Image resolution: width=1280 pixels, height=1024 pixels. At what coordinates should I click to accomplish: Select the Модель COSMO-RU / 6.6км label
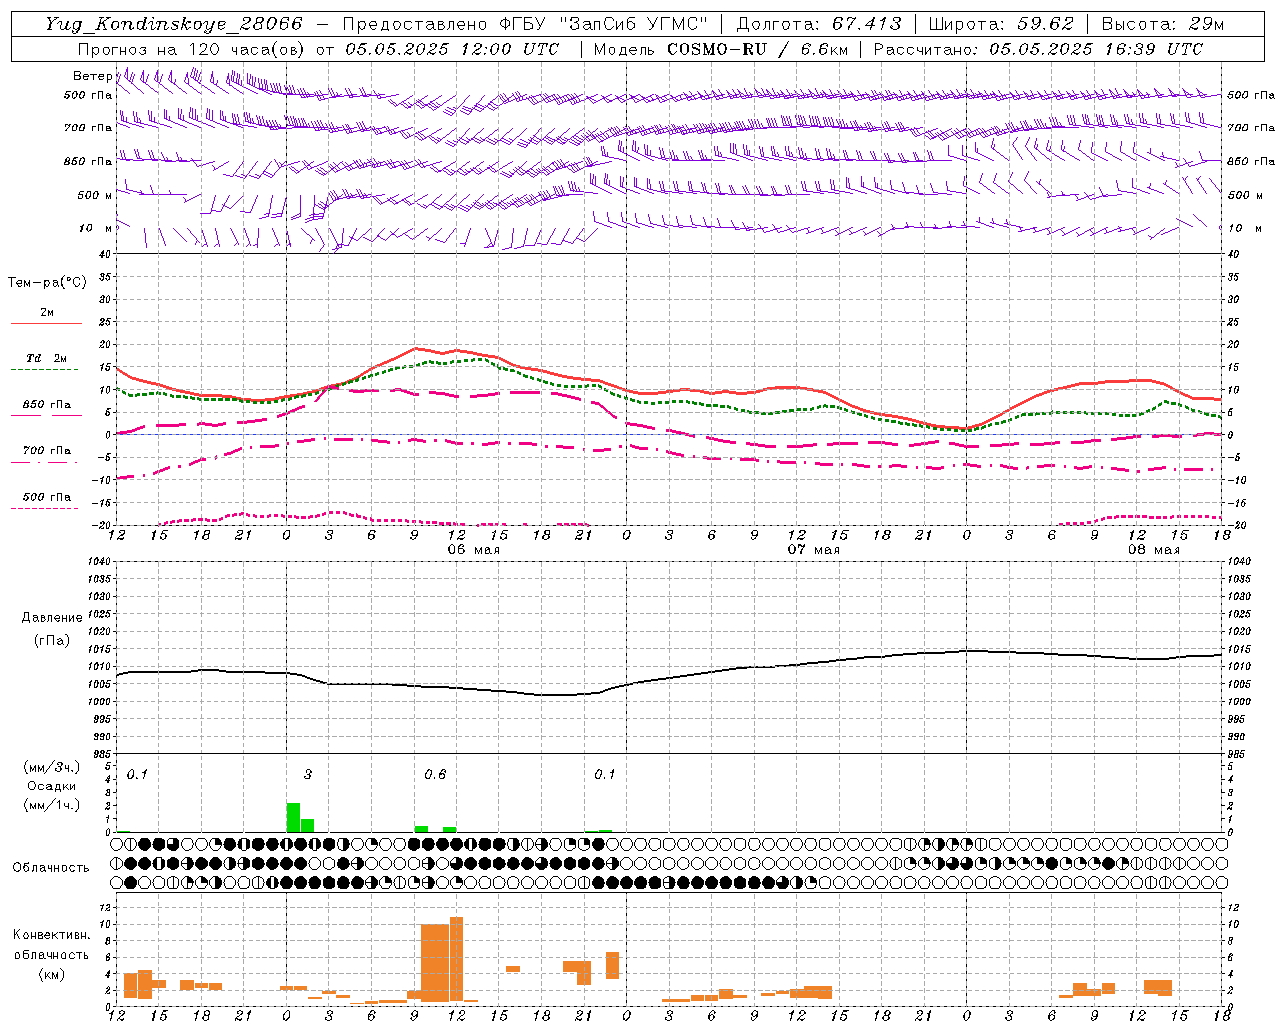tap(721, 49)
